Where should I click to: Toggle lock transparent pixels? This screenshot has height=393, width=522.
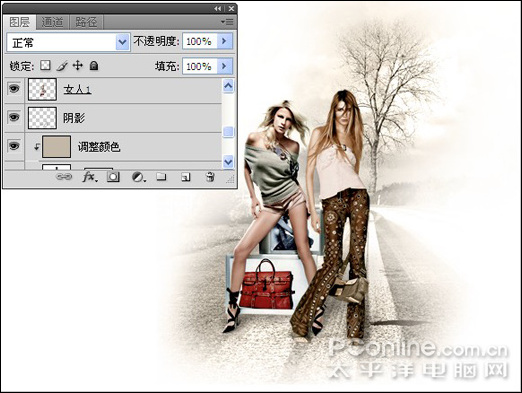[x=45, y=65]
